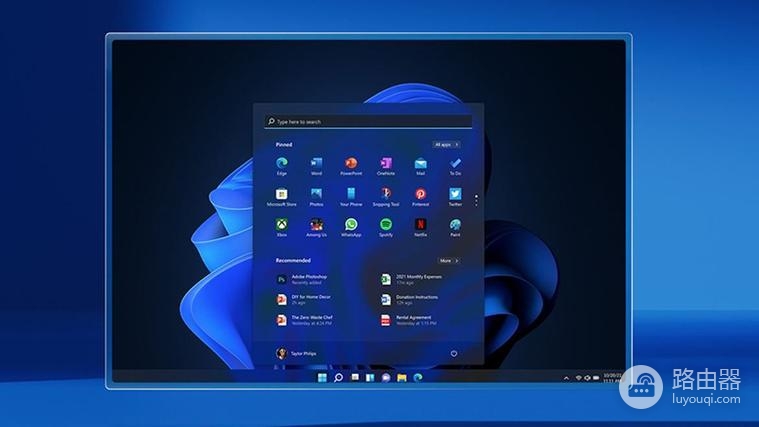Open the Taylor Philips user account menu
The image size is (759, 427).
pos(296,353)
